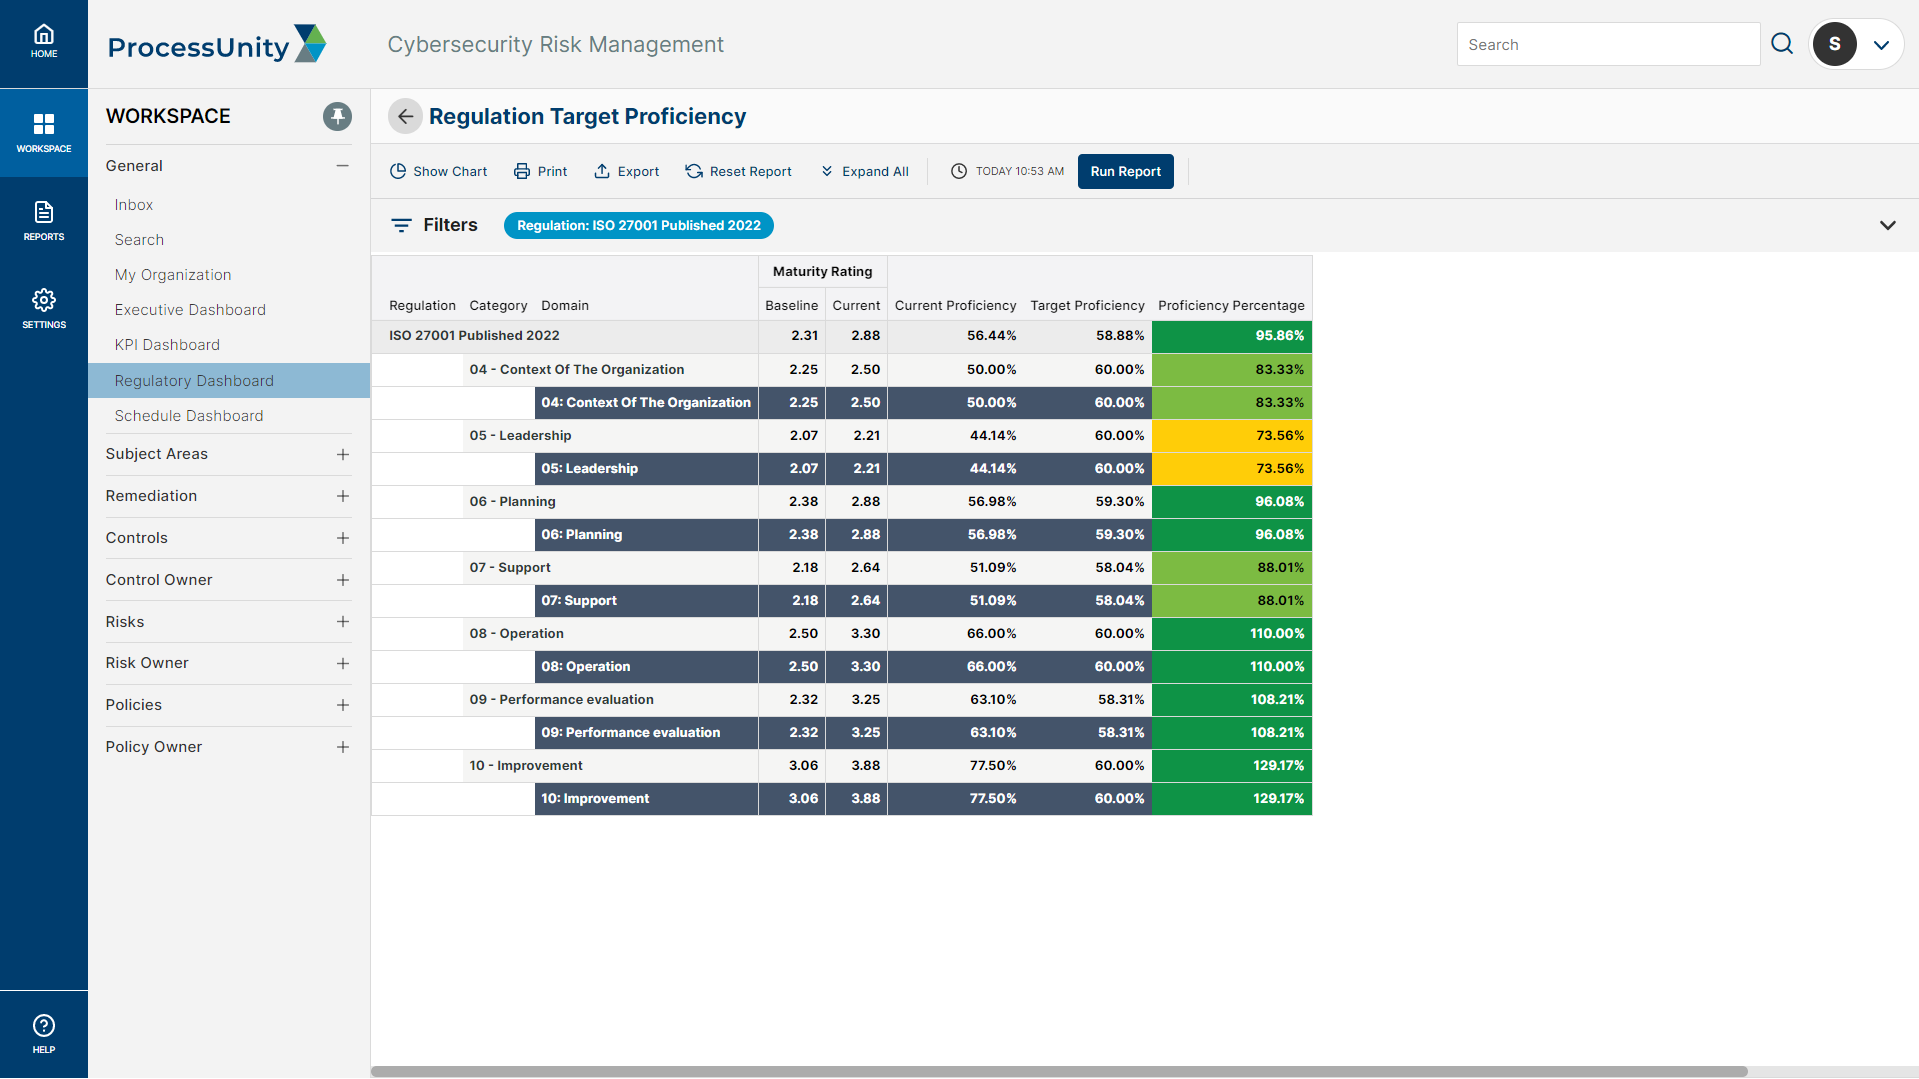Expand Control Owner section
The width and height of the screenshot is (1919, 1079).
tap(343, 580)
